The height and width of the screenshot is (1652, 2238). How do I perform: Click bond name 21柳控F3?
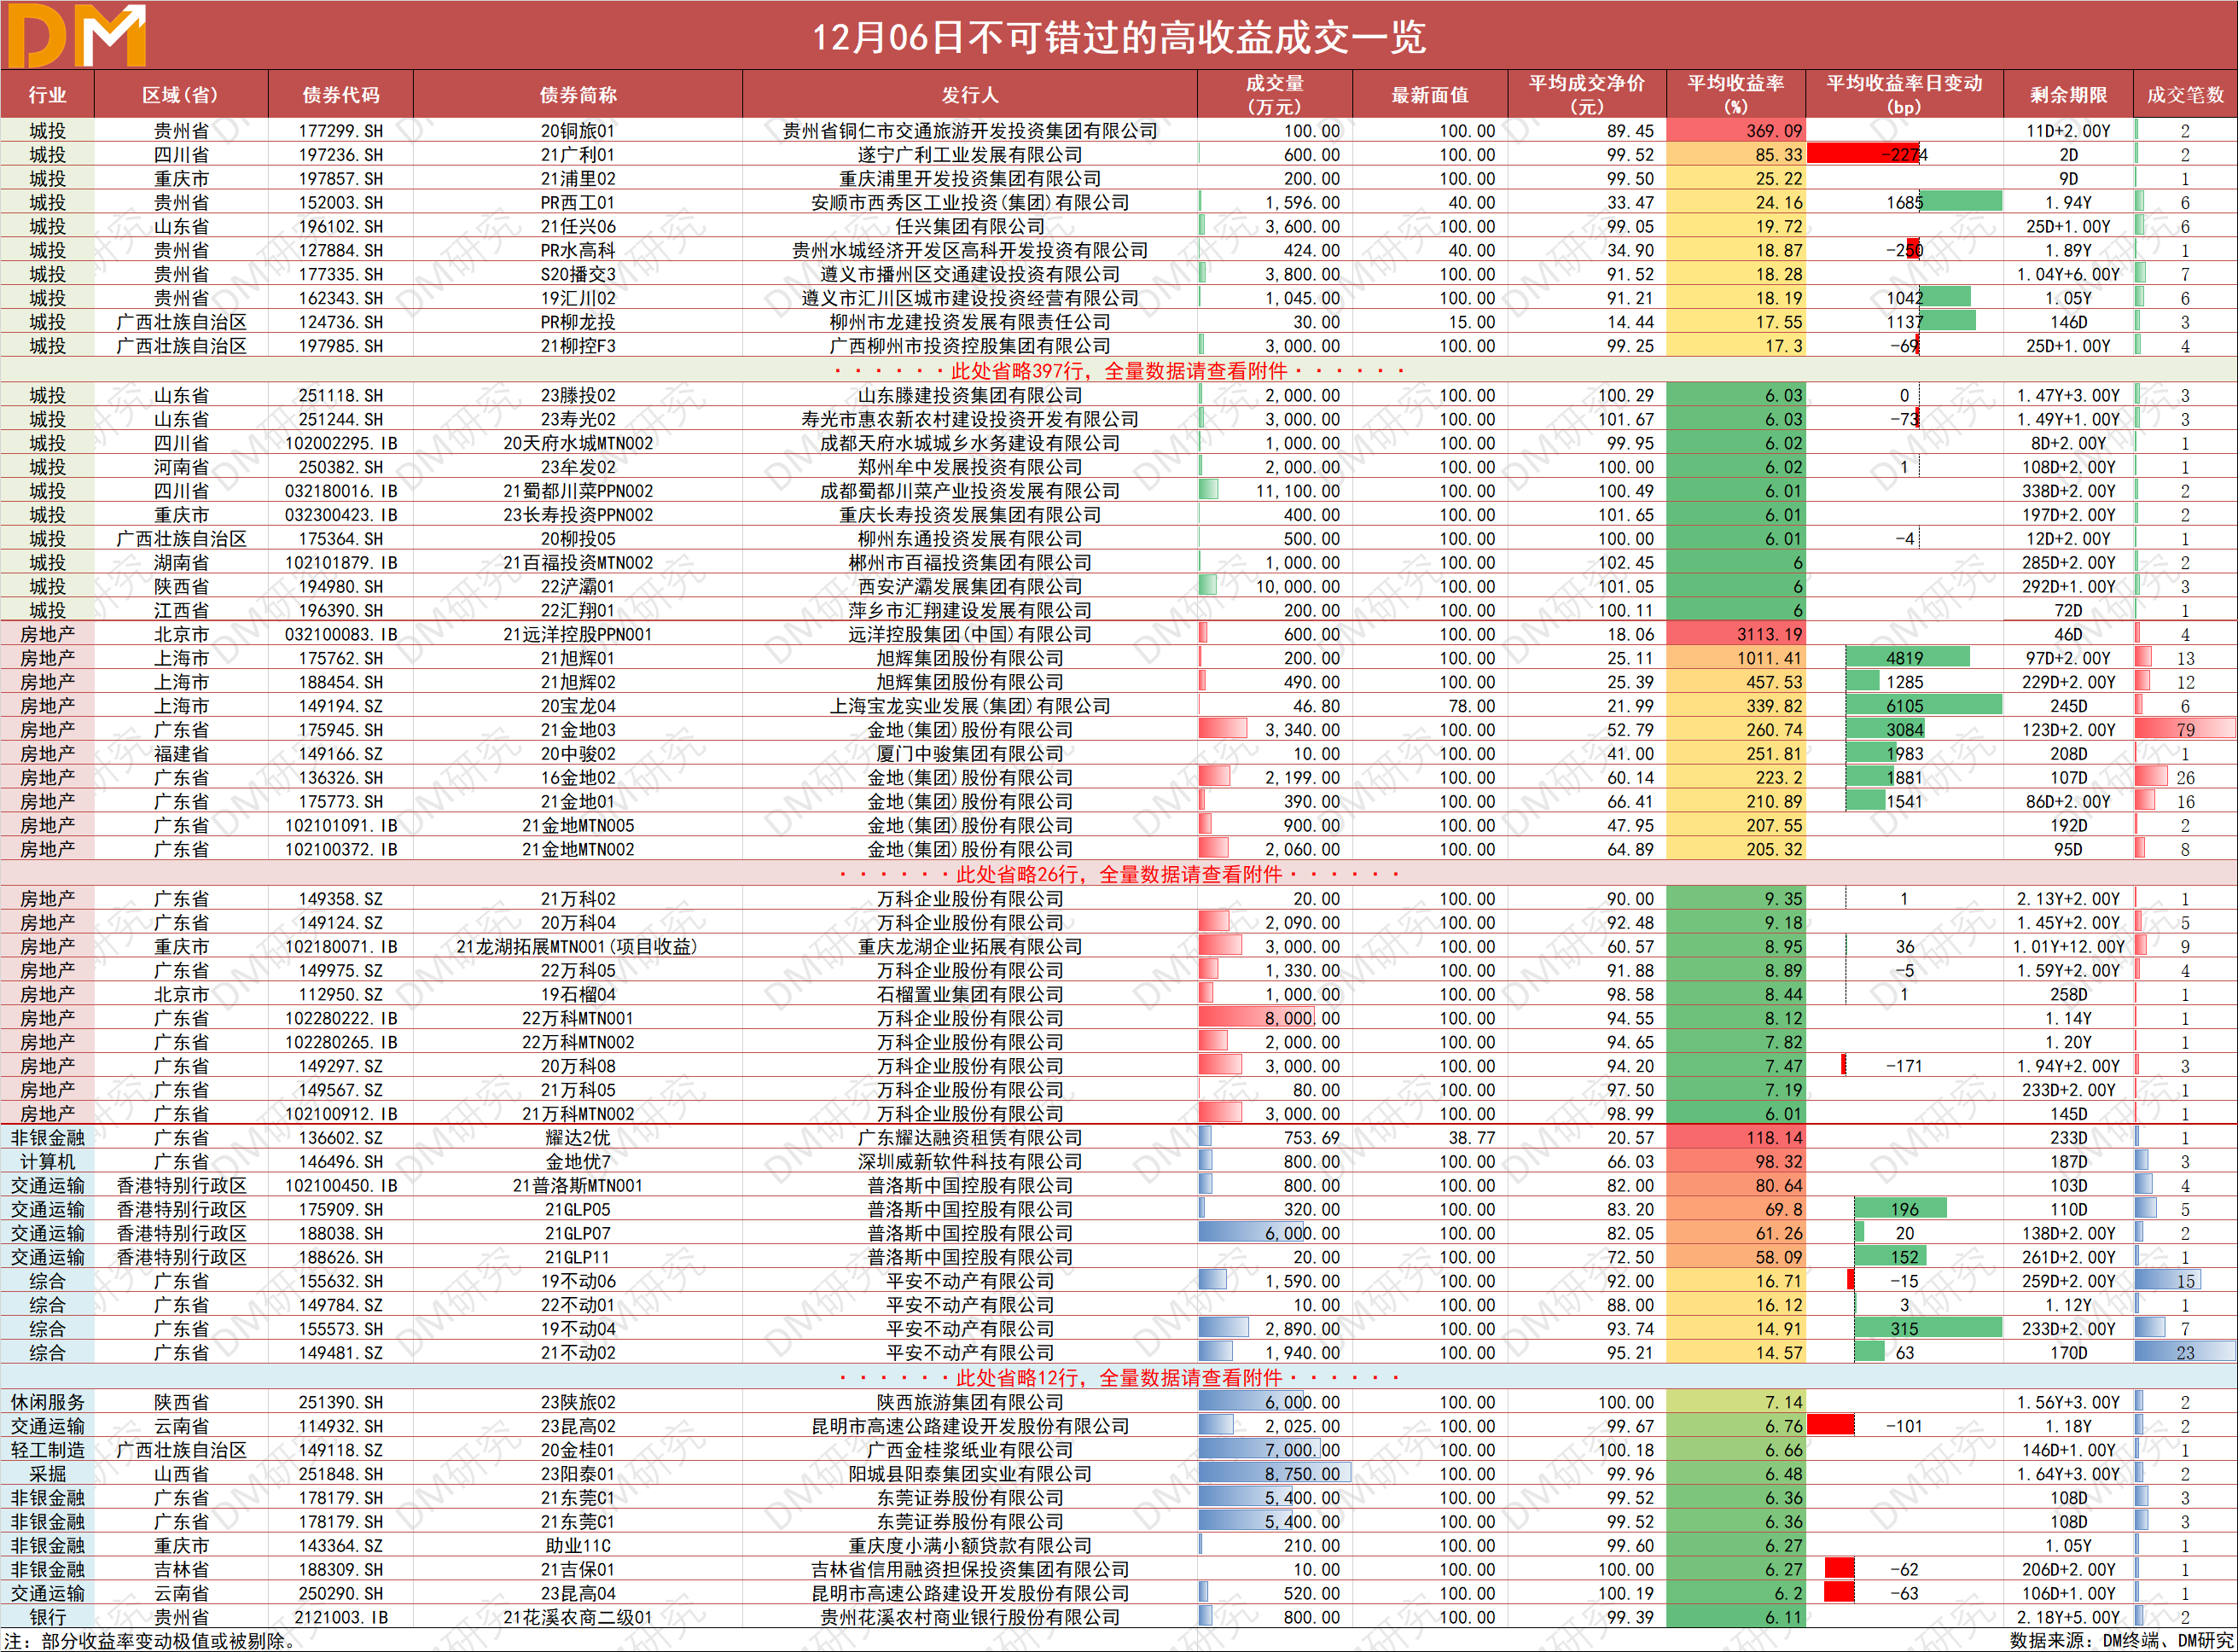pyautogui.click(x=578, y=347)
